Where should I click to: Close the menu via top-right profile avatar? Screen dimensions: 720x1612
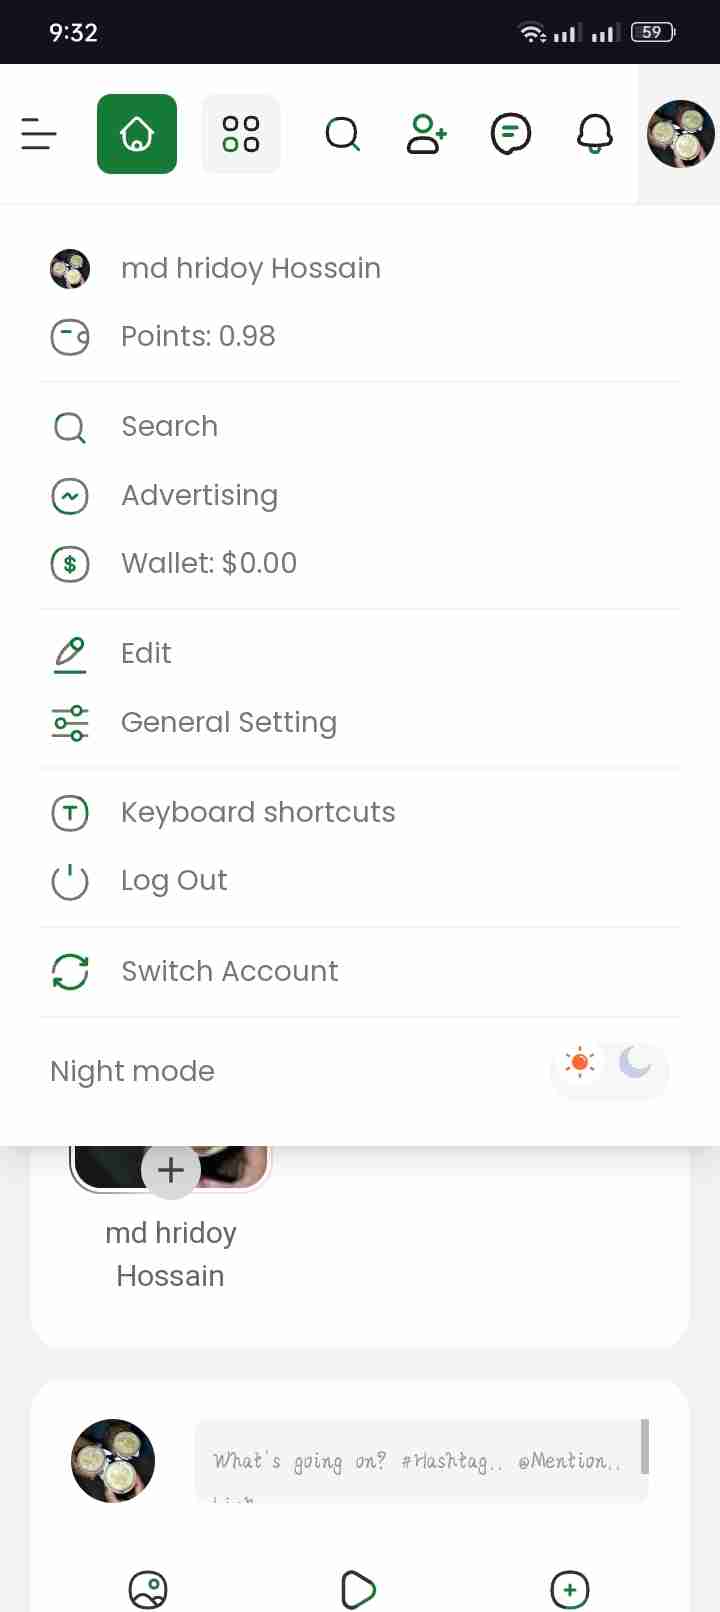(x=680, y=134)
